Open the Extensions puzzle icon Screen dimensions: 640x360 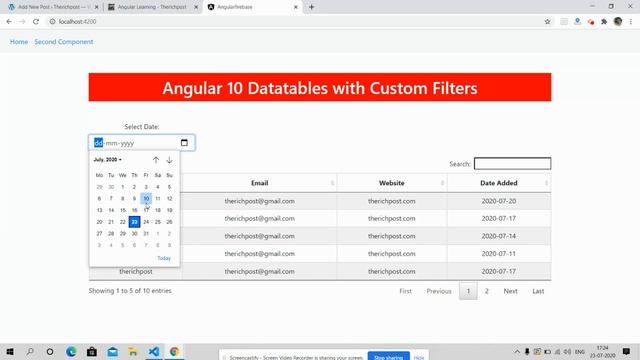[604, 22]
